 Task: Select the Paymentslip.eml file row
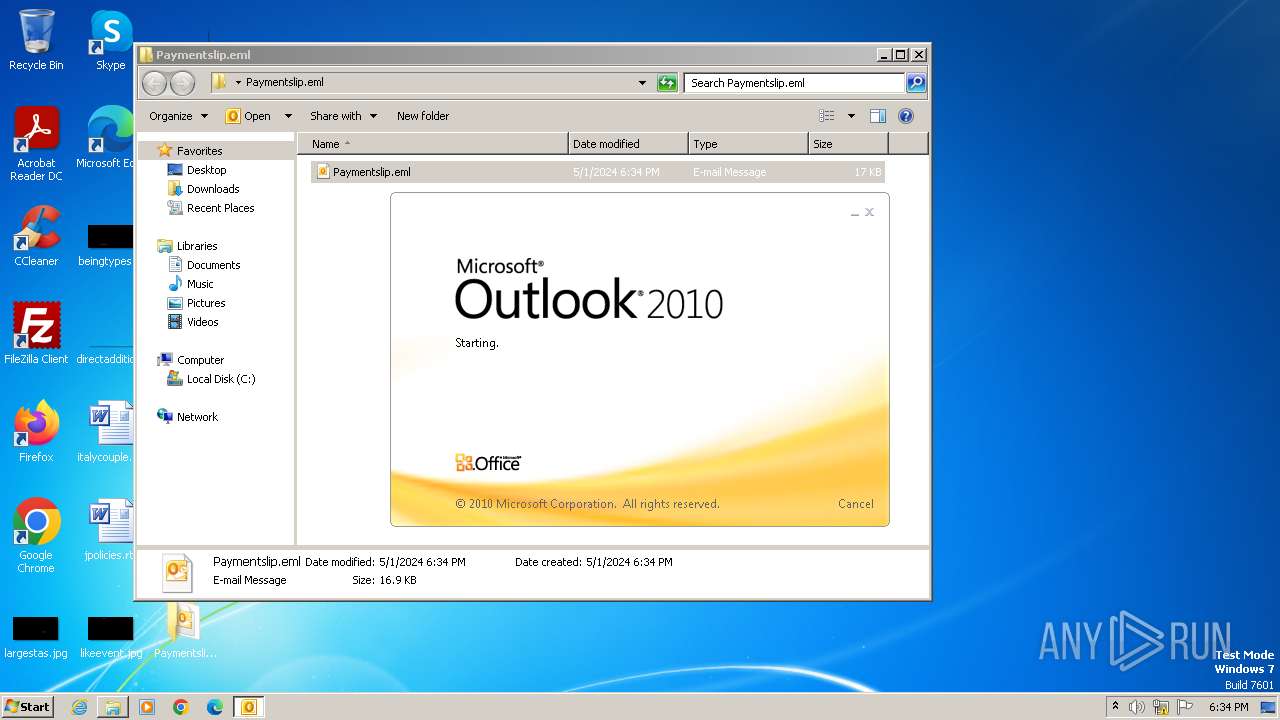[x=598, y=172]
